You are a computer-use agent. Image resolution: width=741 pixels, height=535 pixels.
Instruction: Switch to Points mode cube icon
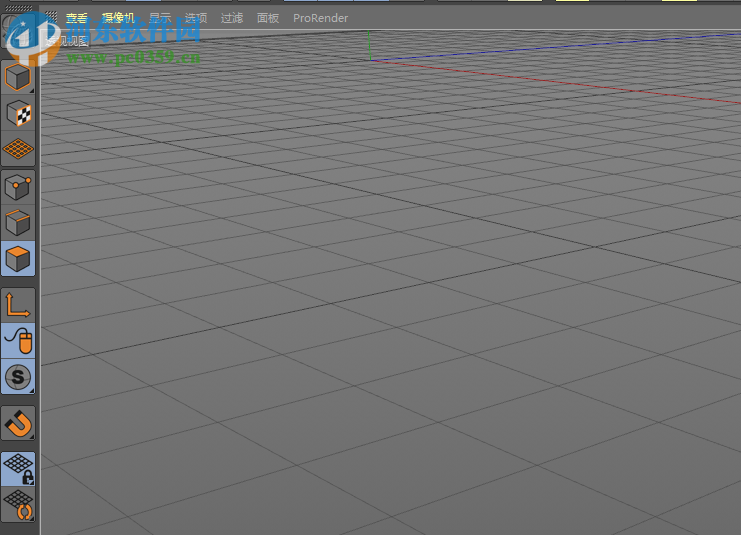point(18,187)
